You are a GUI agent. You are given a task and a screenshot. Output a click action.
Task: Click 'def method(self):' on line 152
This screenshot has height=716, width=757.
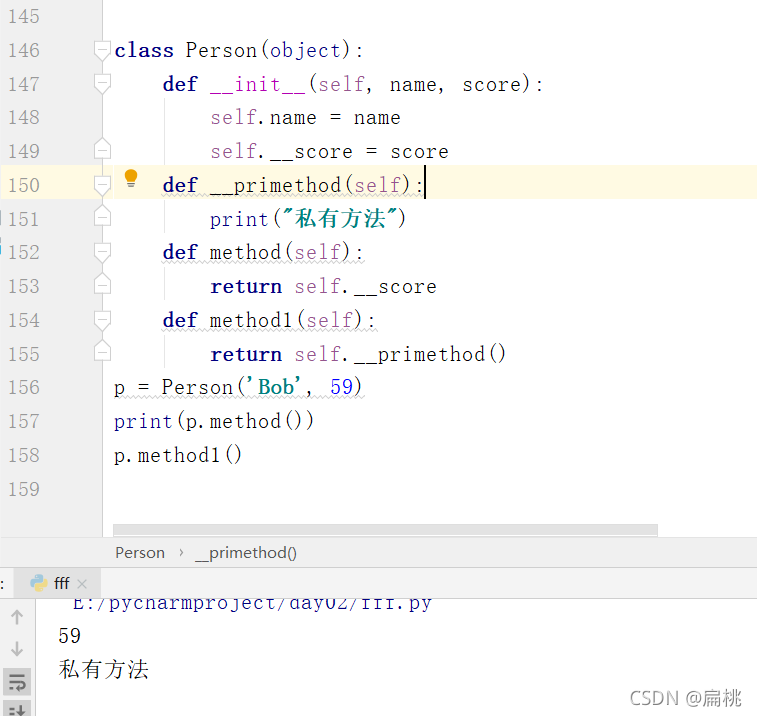[263, 253]
